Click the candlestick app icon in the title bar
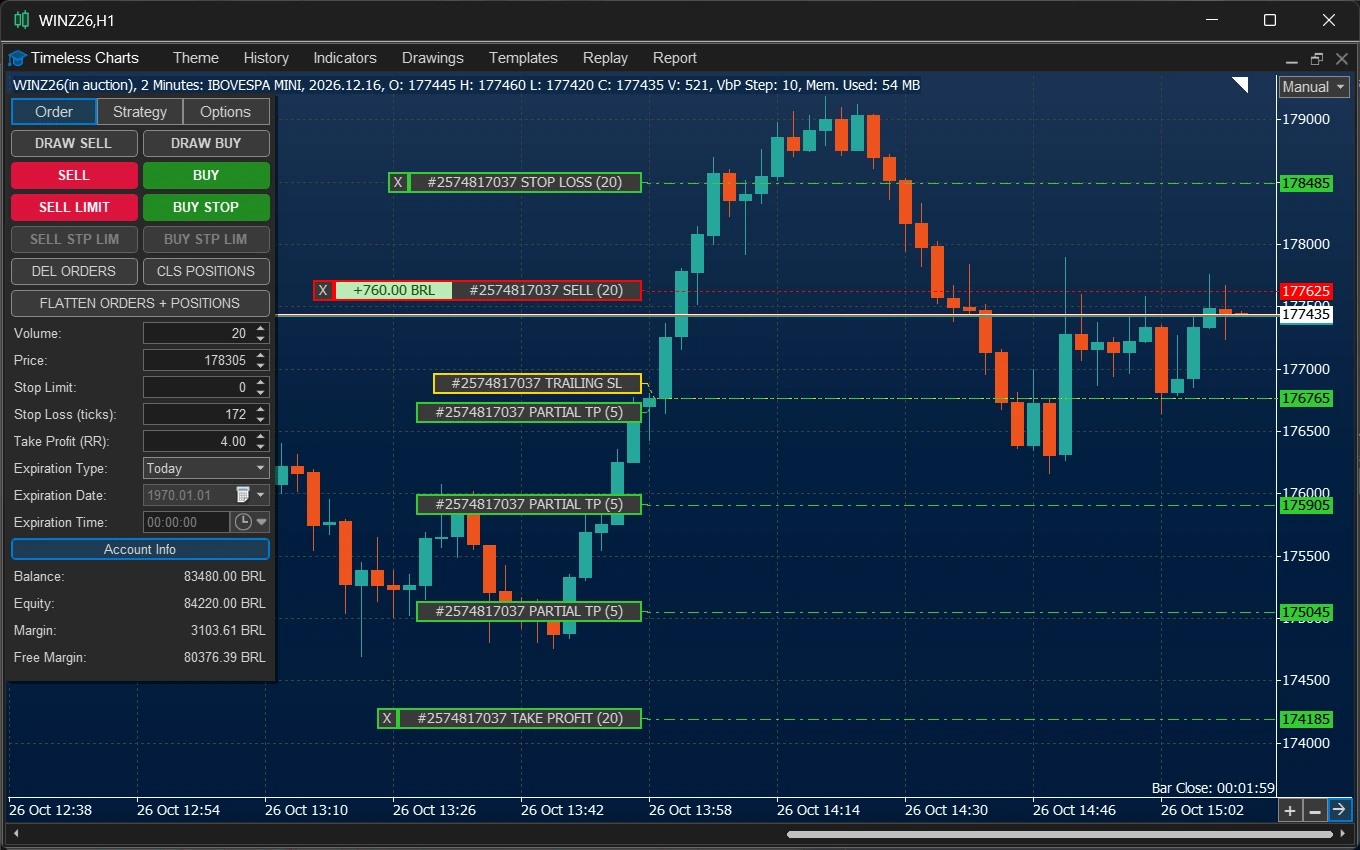1360x850 pixels. [x=21, y=20]
